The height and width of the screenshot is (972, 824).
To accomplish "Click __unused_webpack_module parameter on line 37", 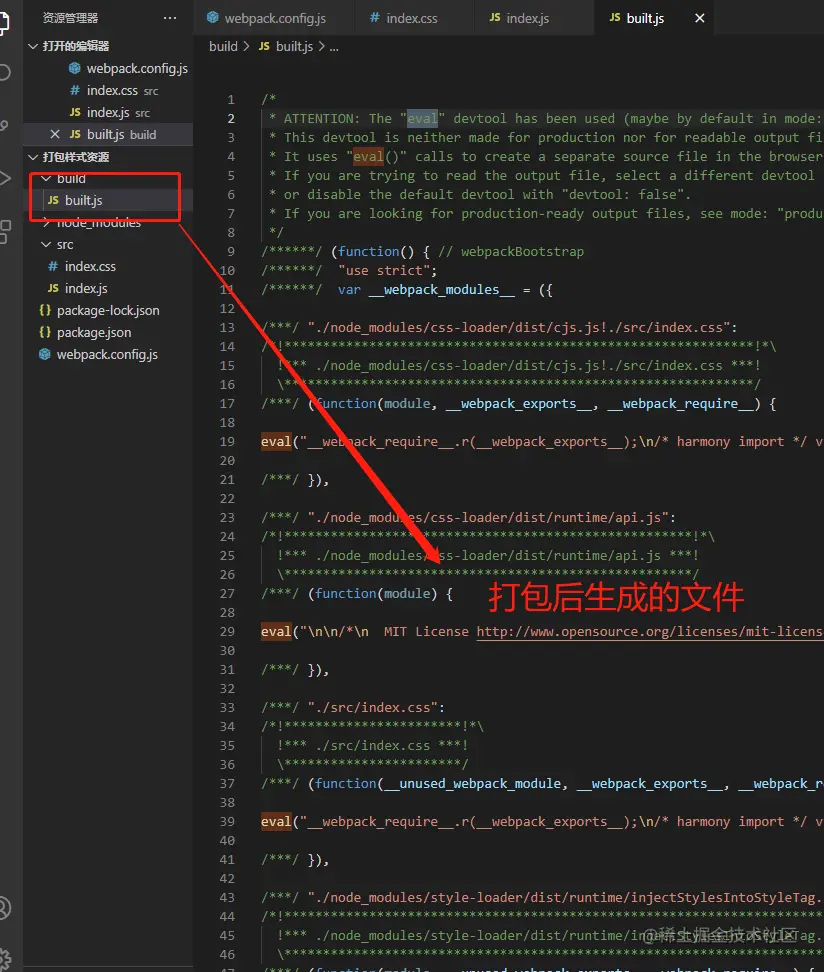I will pyautogui.click(x=472, y=784).
